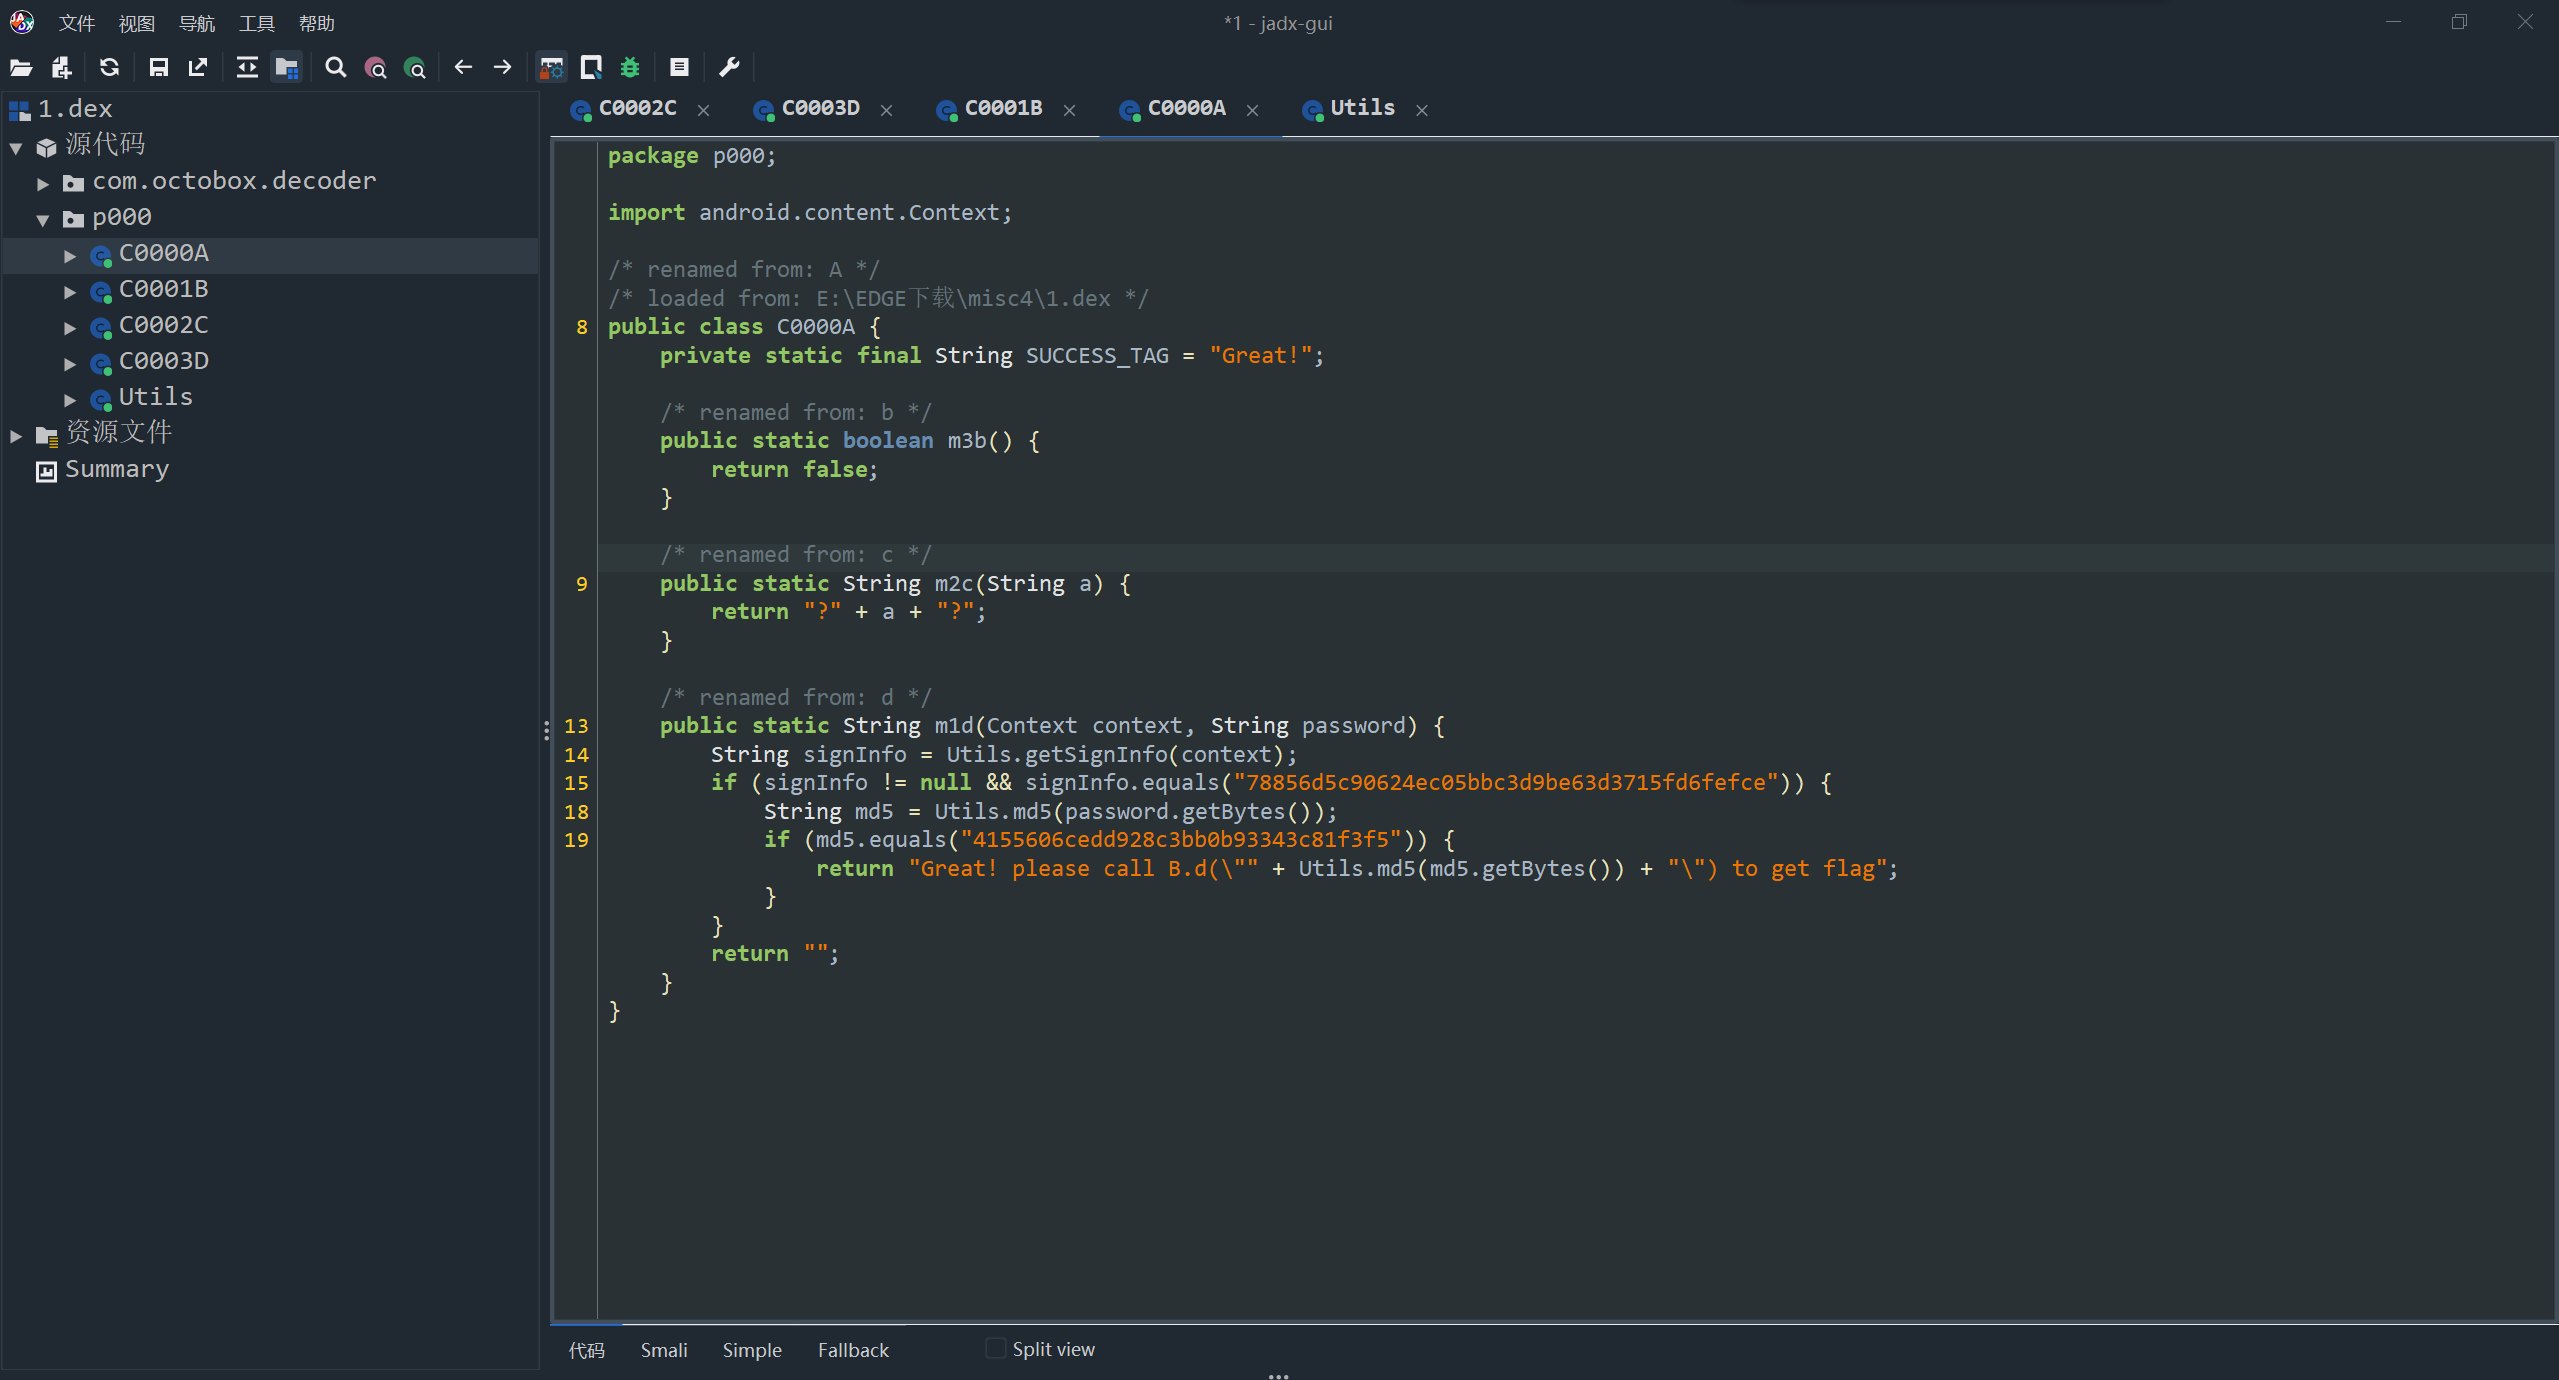Expand the com.octobox.decoder package

tap(43, 183)
